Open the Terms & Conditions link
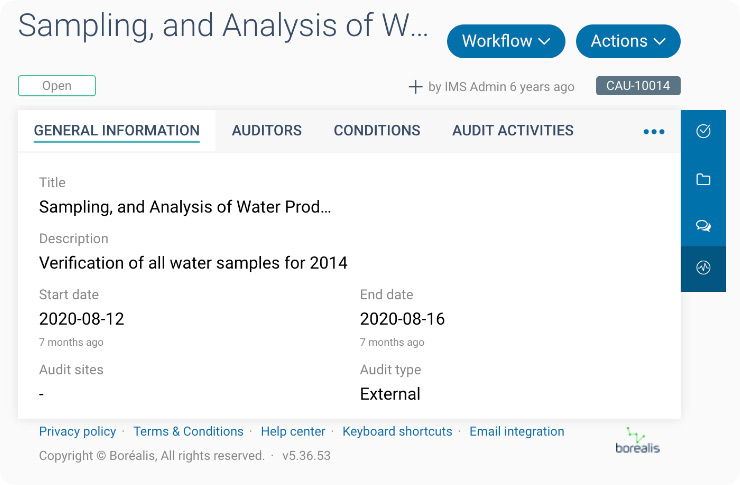 click(x=188, y=432)
